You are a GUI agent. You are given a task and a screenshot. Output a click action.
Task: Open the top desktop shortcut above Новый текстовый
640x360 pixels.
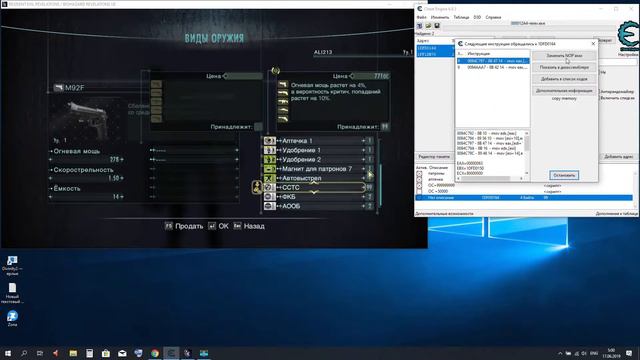(x=12, y=265)
